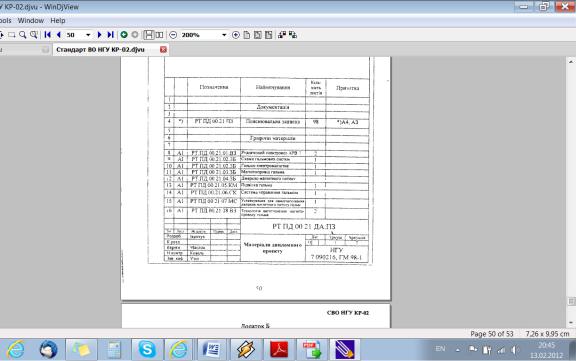Open the Calculator taskbar button

pos(114,349)
